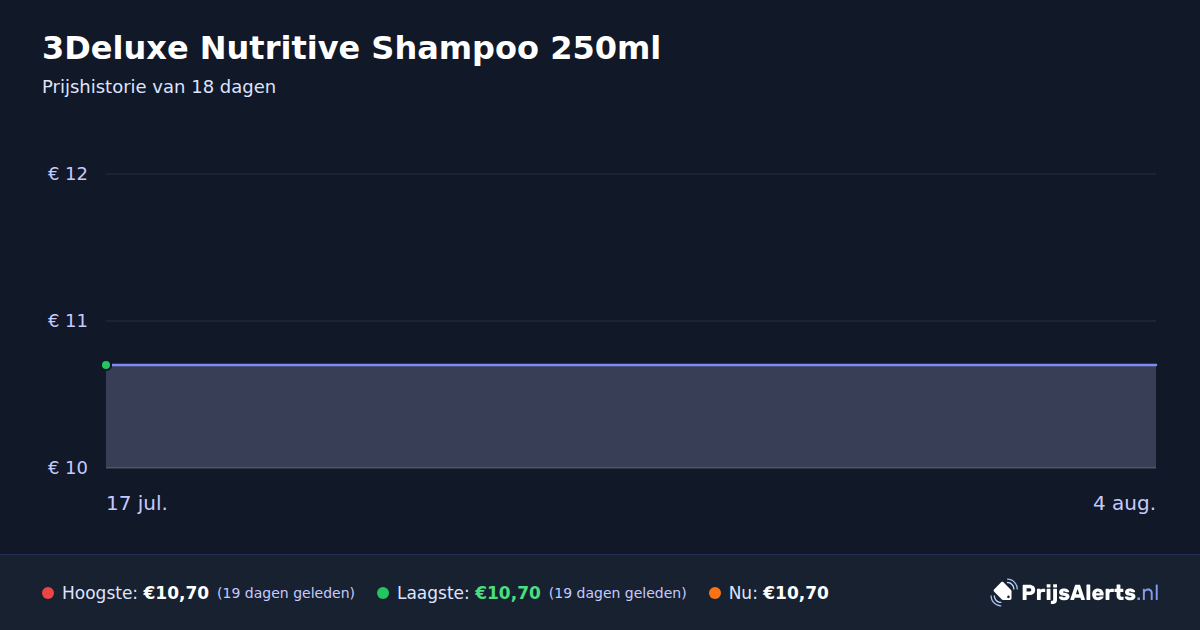Click the '19 dagen geleden' note after Laagste
The height and width of the screenshot is (630, 1200).
[618, 593]
